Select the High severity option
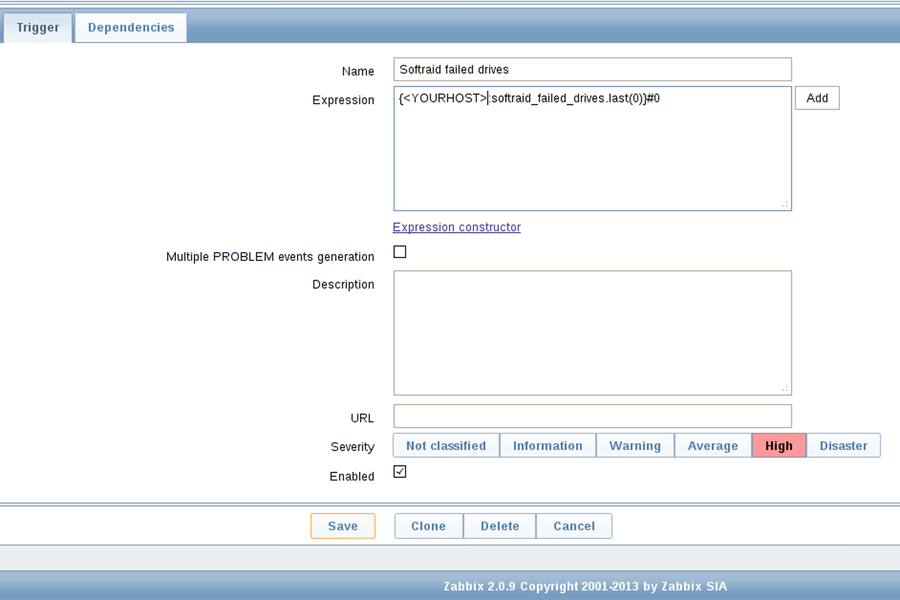Screen dimensions: 900x600 coord(778,446)
